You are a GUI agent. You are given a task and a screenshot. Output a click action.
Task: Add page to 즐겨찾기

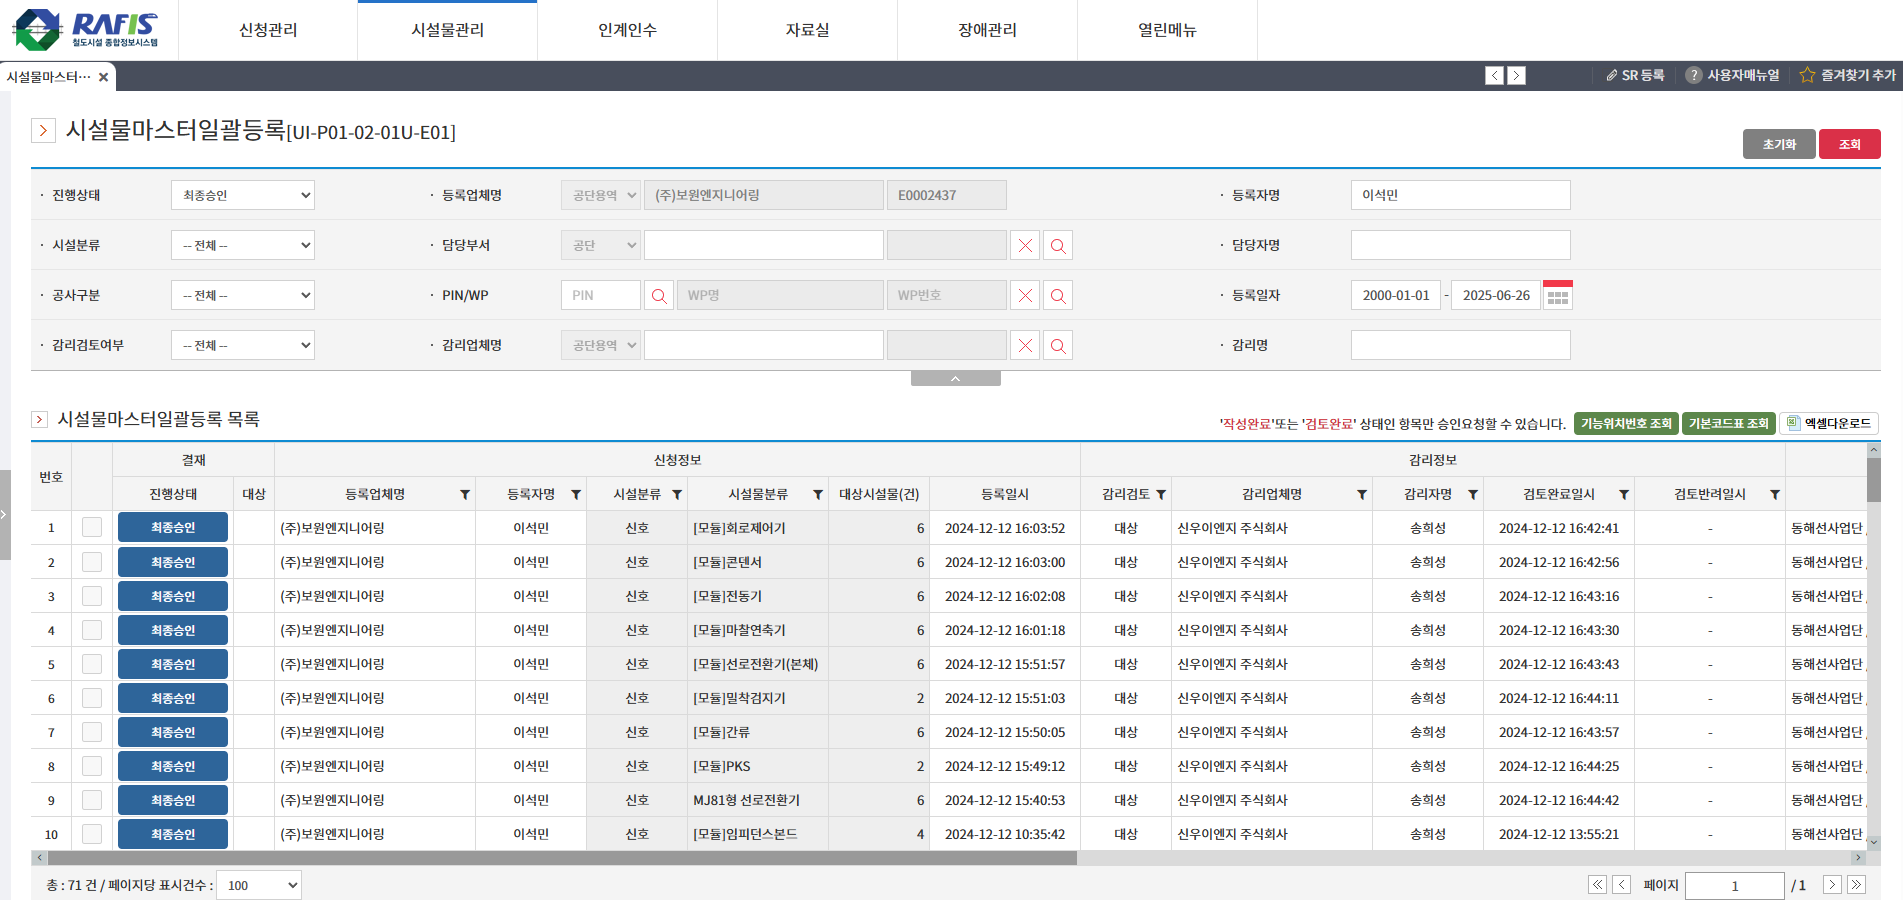click(1847, 75)
